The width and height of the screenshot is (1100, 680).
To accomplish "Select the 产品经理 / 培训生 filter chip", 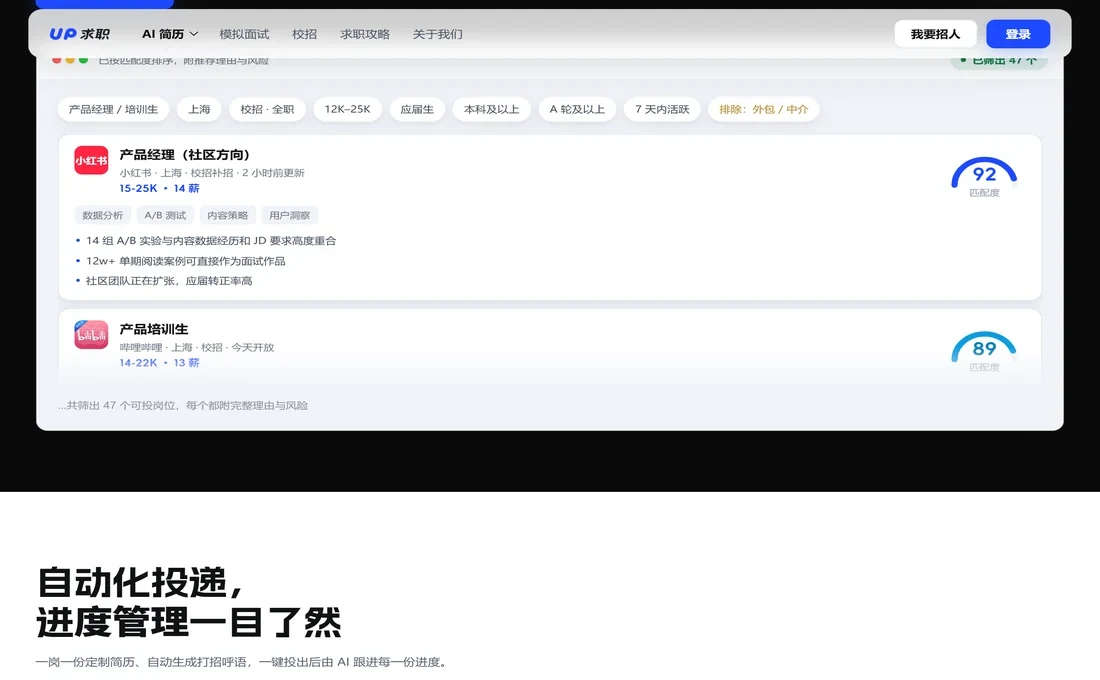I will (x=114, y=109).
